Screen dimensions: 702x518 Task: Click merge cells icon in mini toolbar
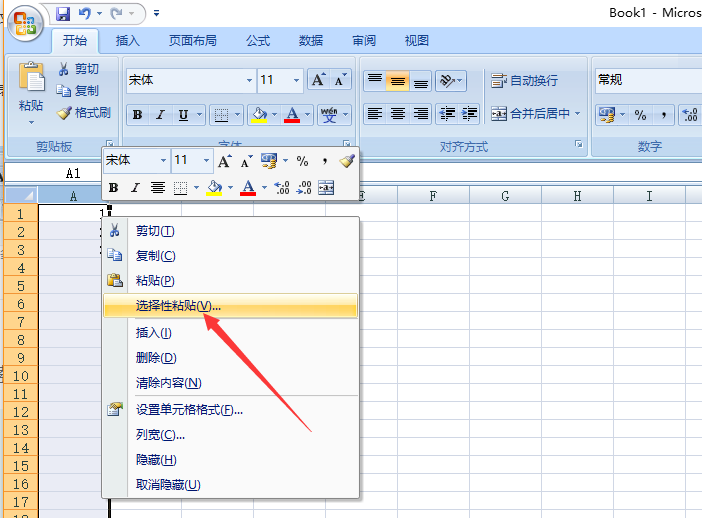pos(326,188)
